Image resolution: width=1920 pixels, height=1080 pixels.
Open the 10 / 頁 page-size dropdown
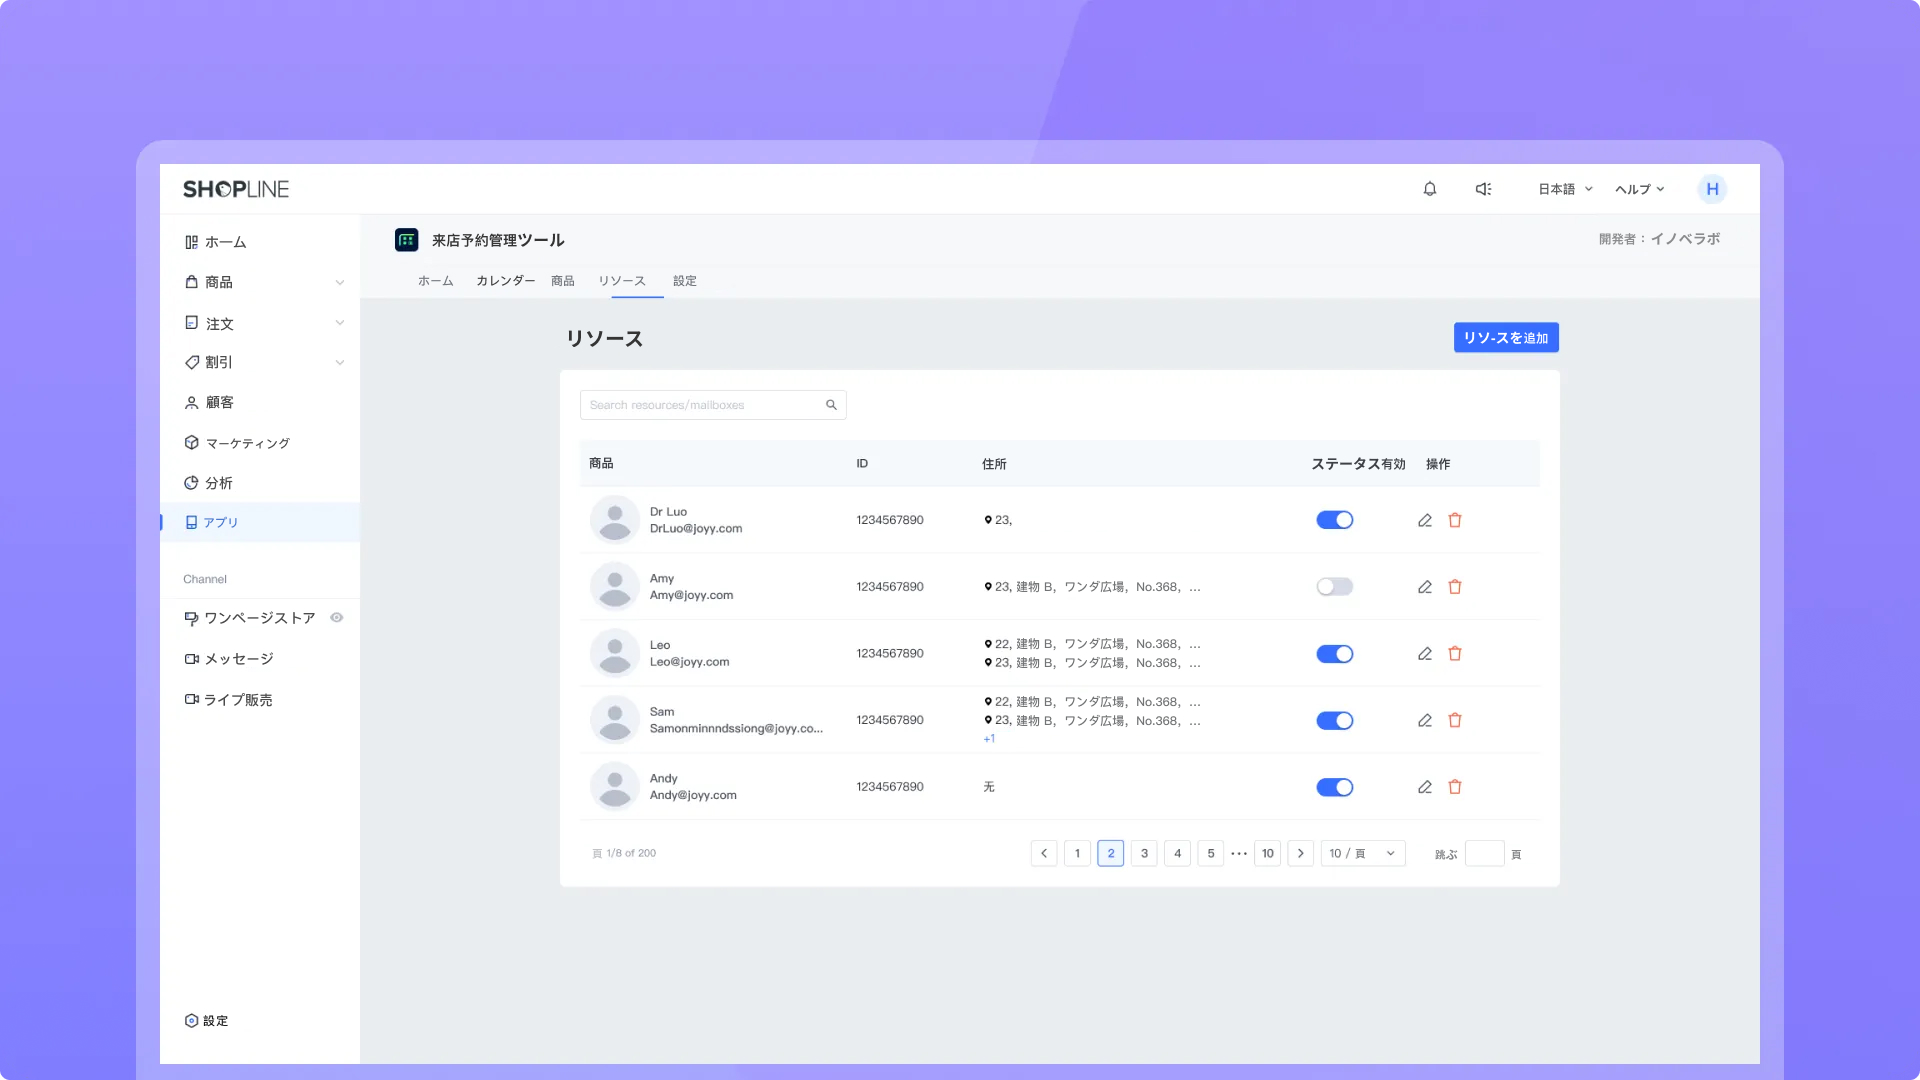(x=1362, y=853)
